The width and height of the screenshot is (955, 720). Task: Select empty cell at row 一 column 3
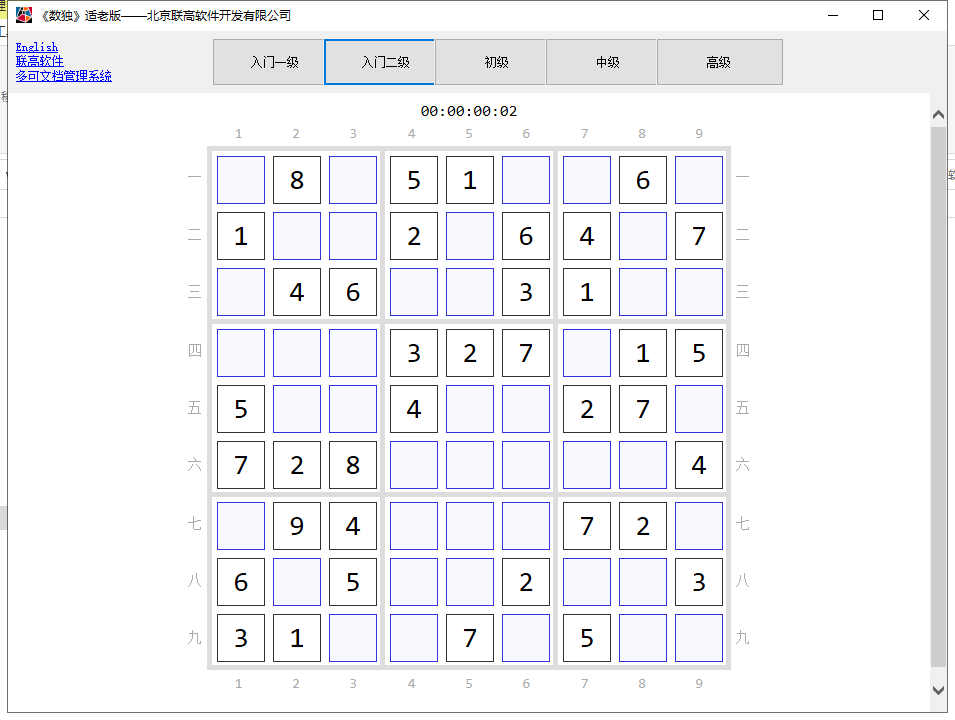(353, 180)
